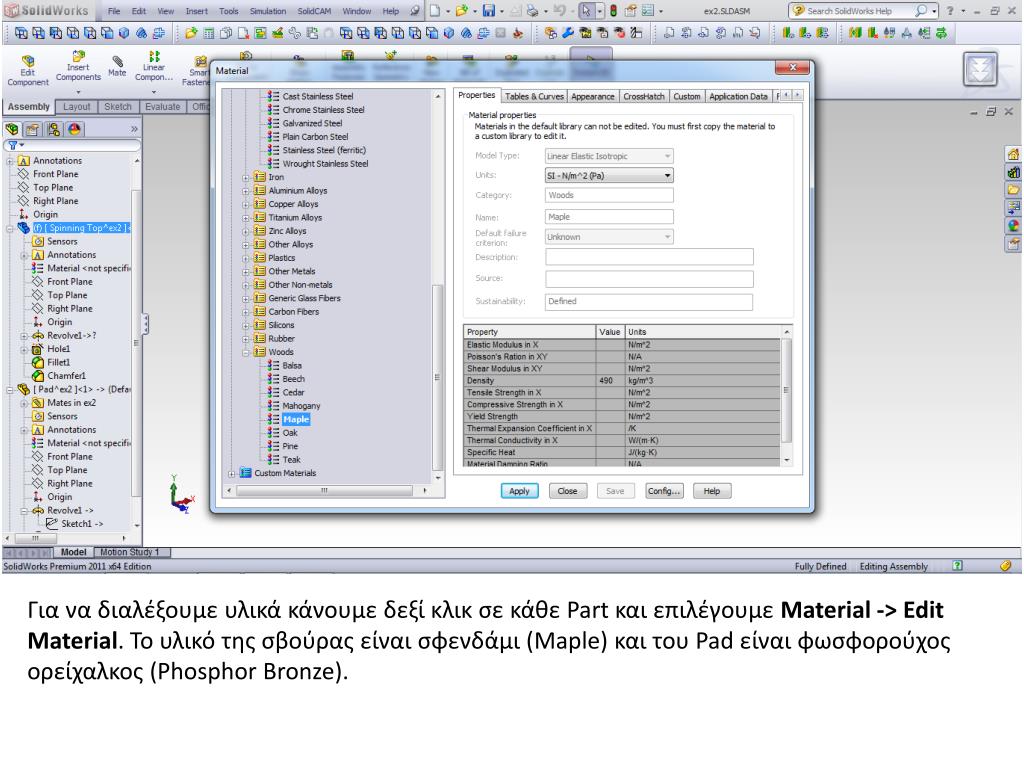Open the DisplayManager color sphere tab icon

click(74, 129)
